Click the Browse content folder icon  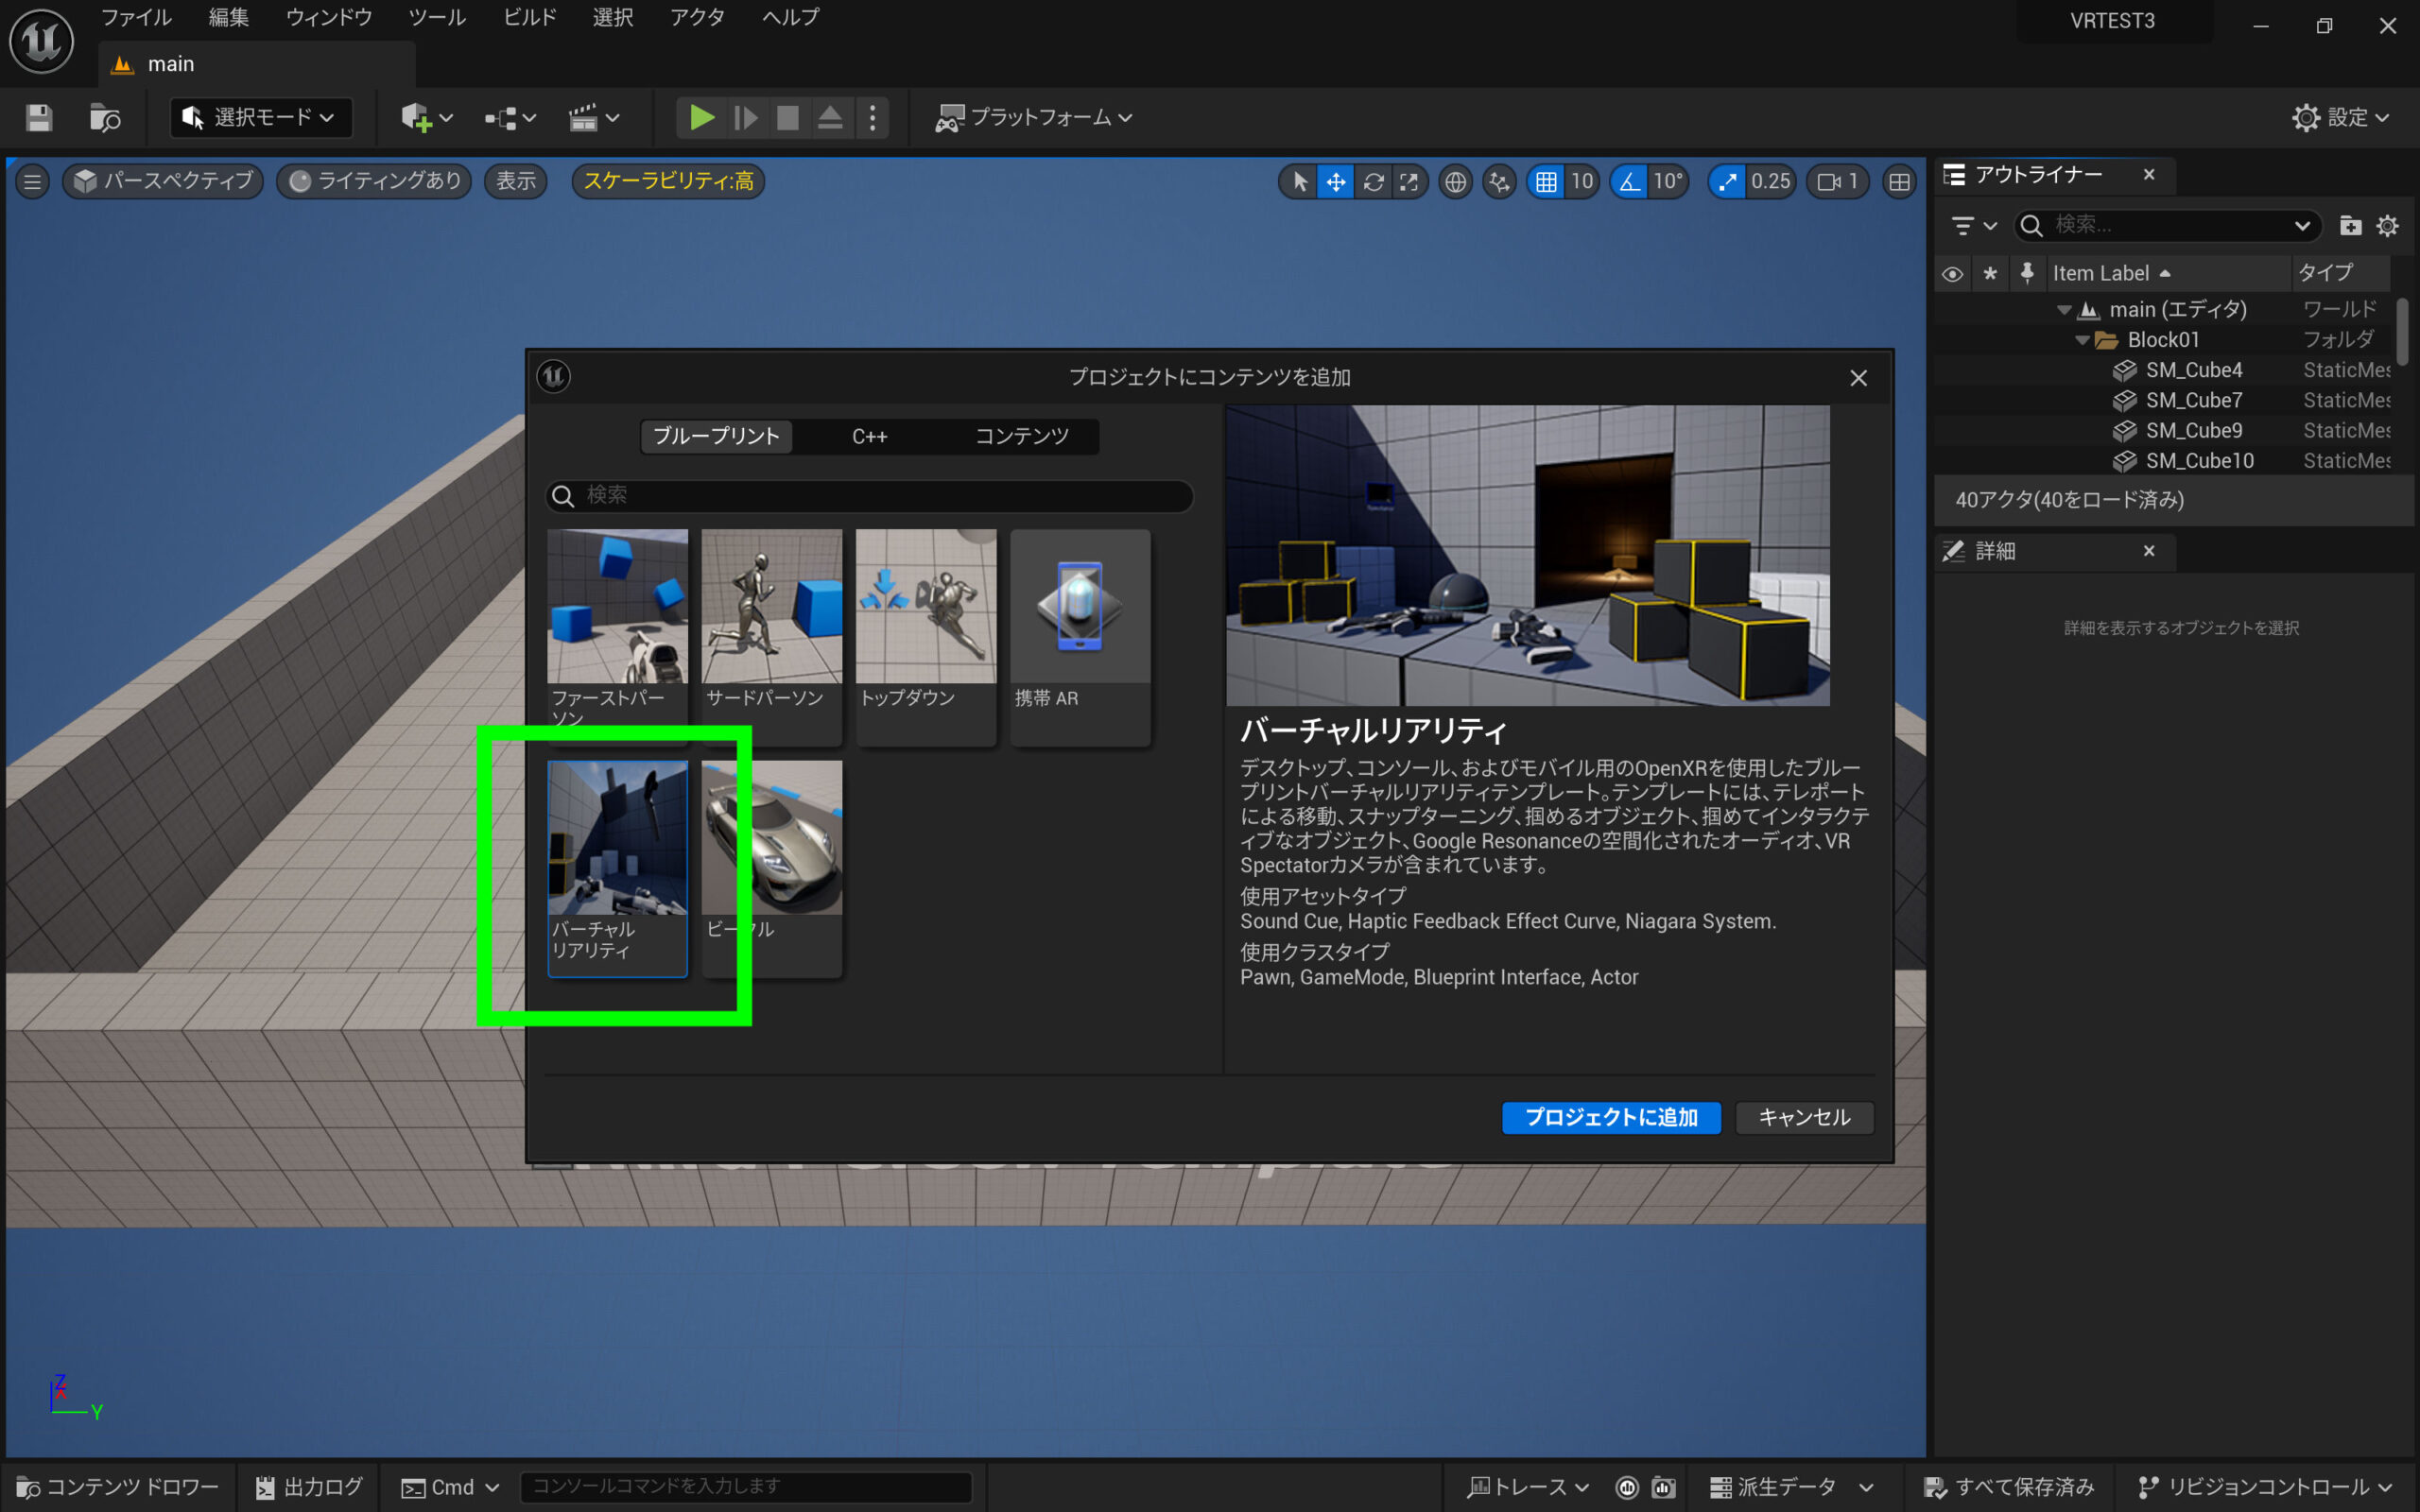point(104,118)
